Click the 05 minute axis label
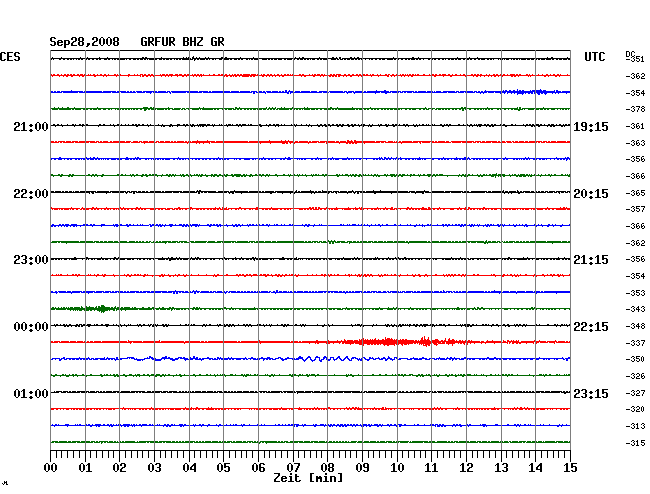650x494 pixels. (x=223, y=467)
